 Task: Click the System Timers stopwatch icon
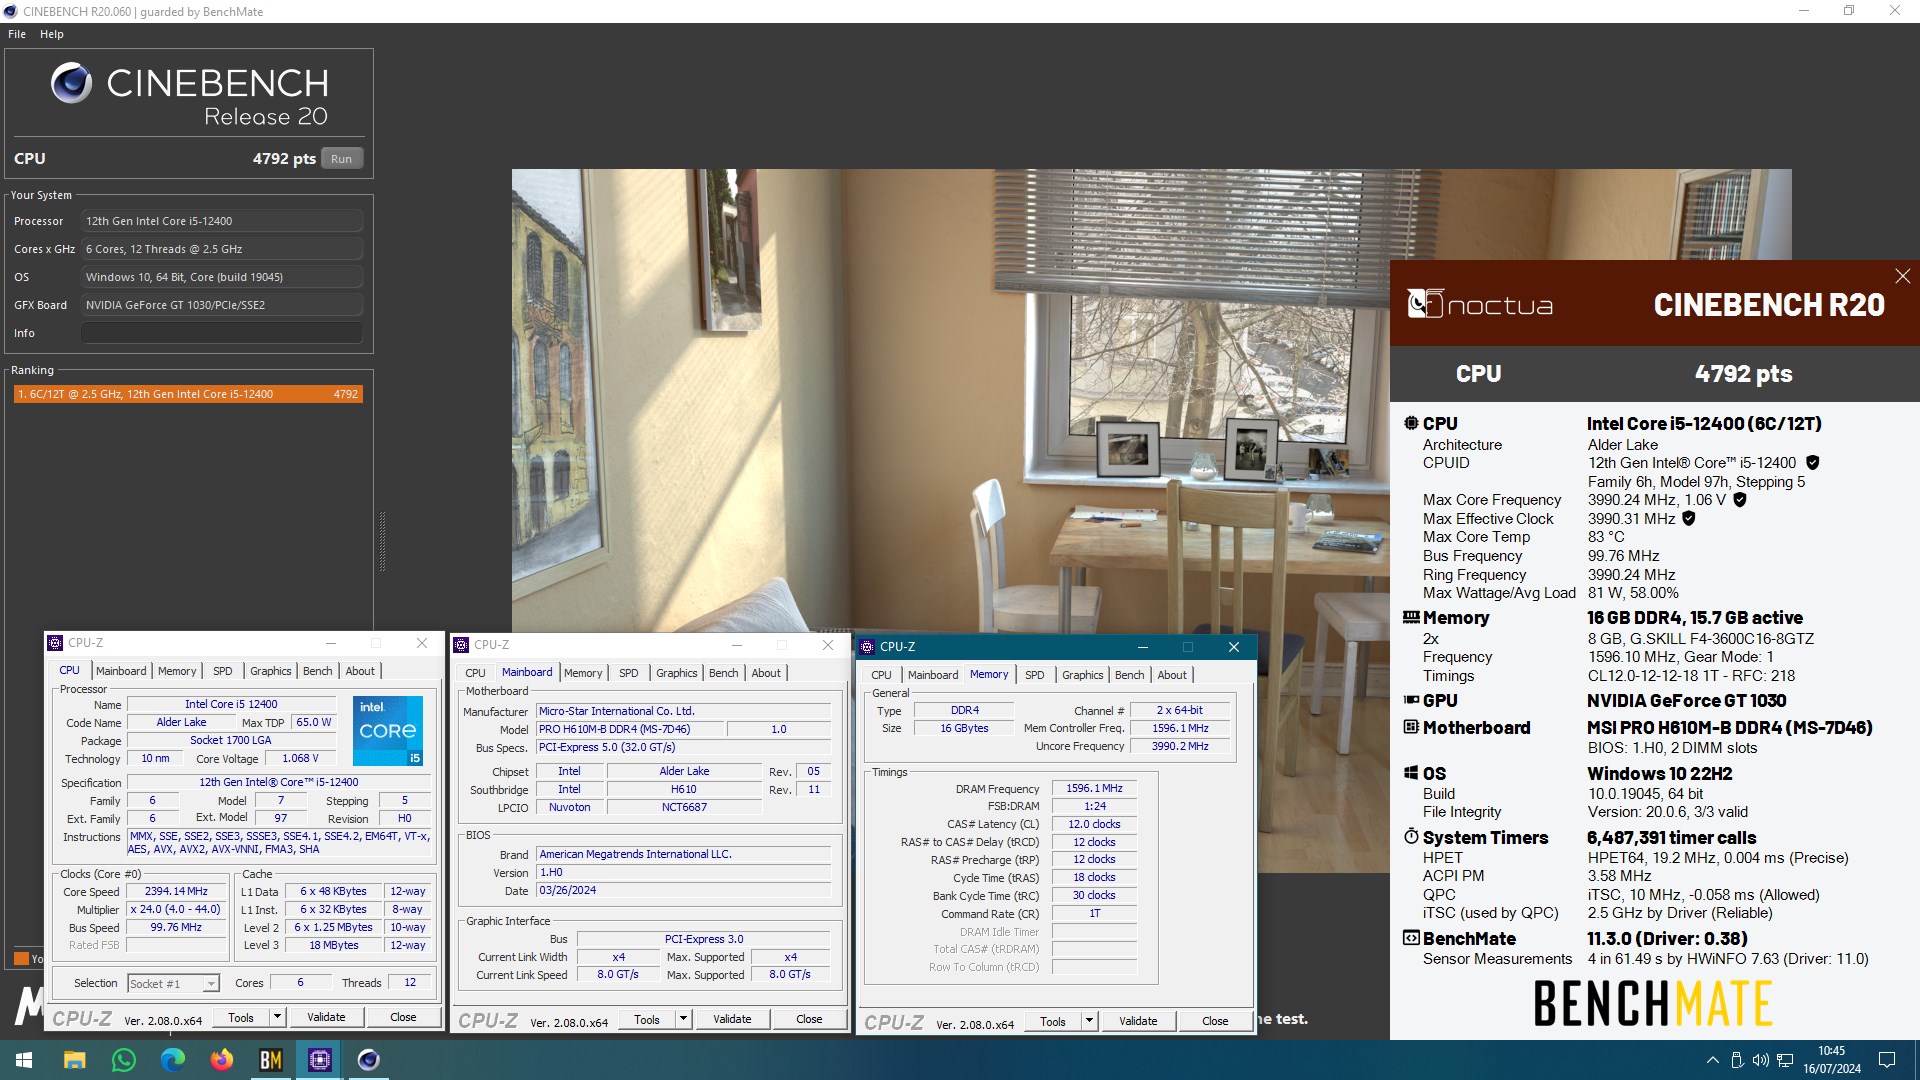coord(1411,837)
